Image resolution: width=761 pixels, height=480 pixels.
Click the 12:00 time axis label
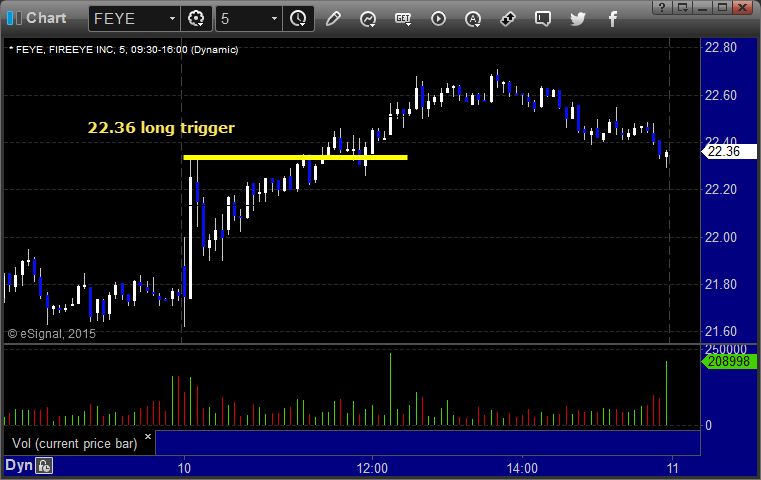(372, 468)
